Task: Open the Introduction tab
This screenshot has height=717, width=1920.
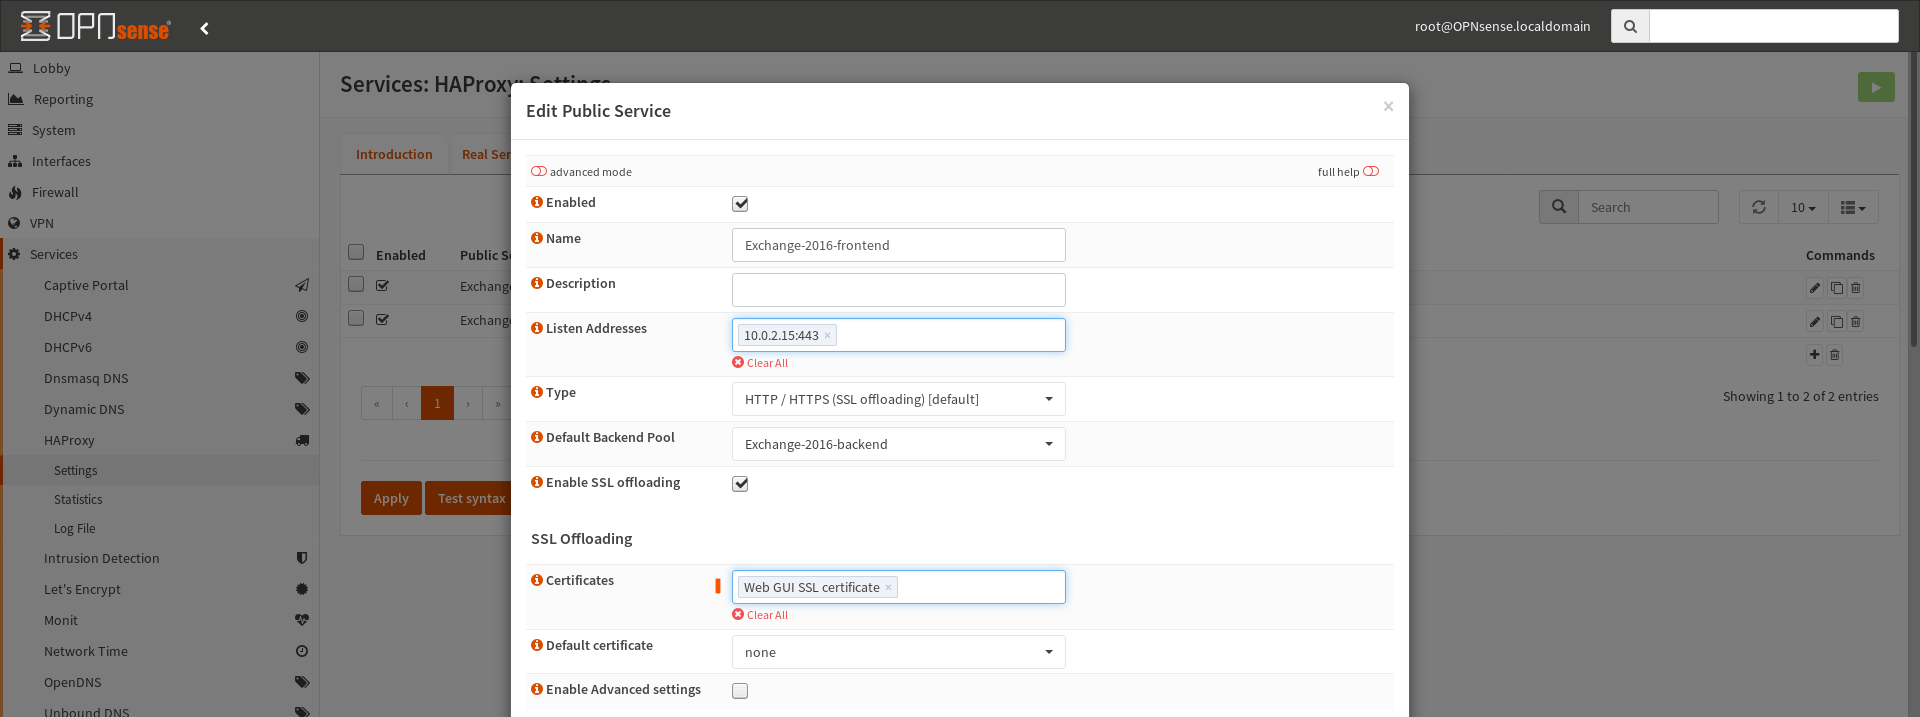Action: pos(394,154)
